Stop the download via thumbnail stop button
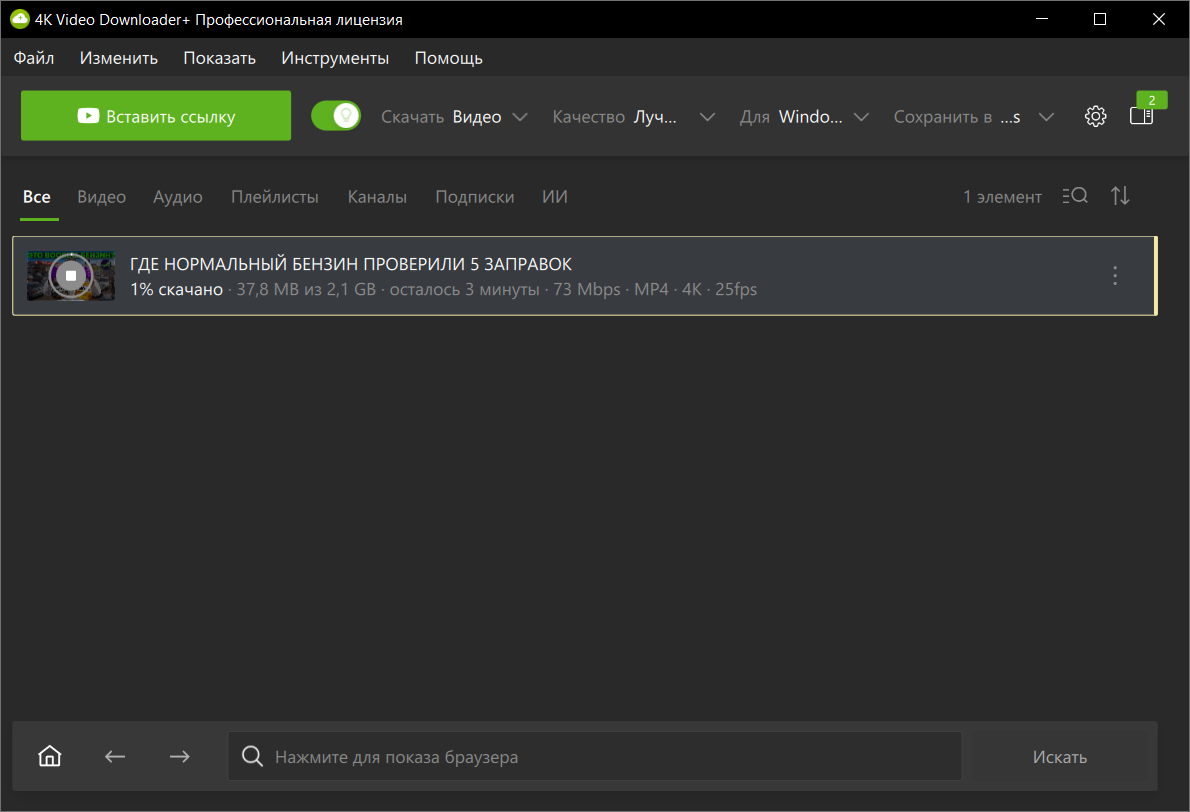Screen dimensions: 1190x812 (x=71, y=275)
